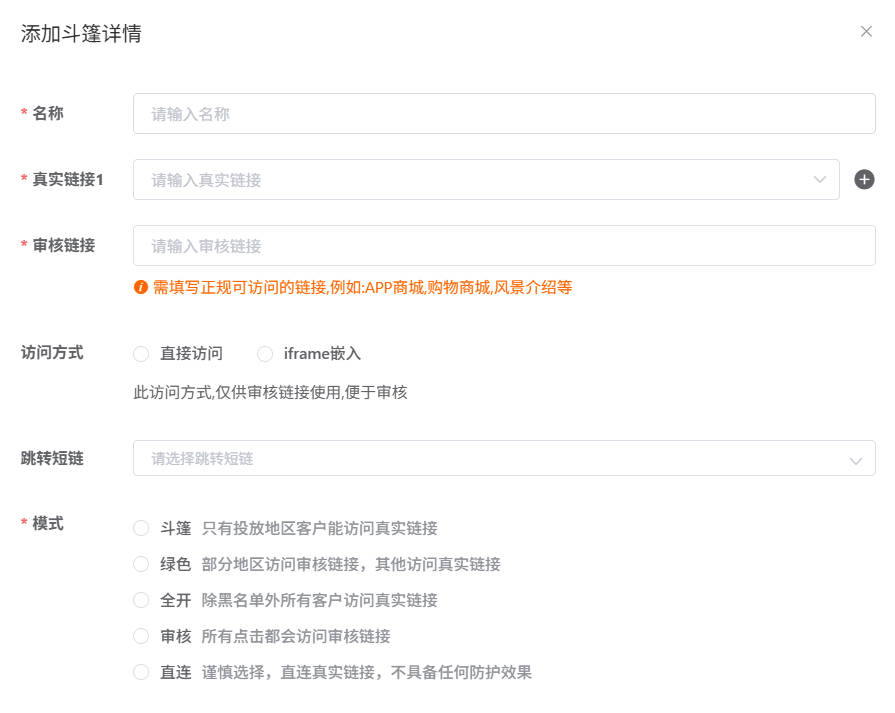This screenshot has height=713, width=895.
Task: Select the 绿色 mode radio button
Action: coord(140,563)
